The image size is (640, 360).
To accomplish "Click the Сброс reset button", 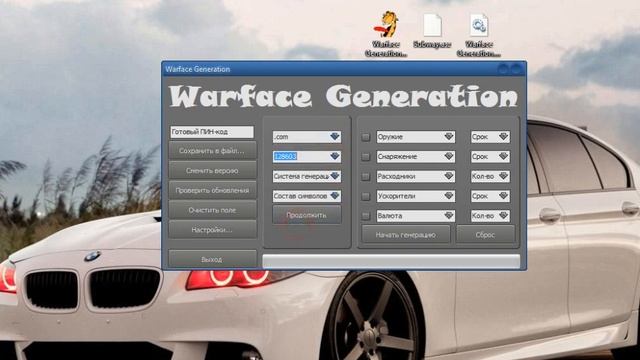I will pos(485,235).
